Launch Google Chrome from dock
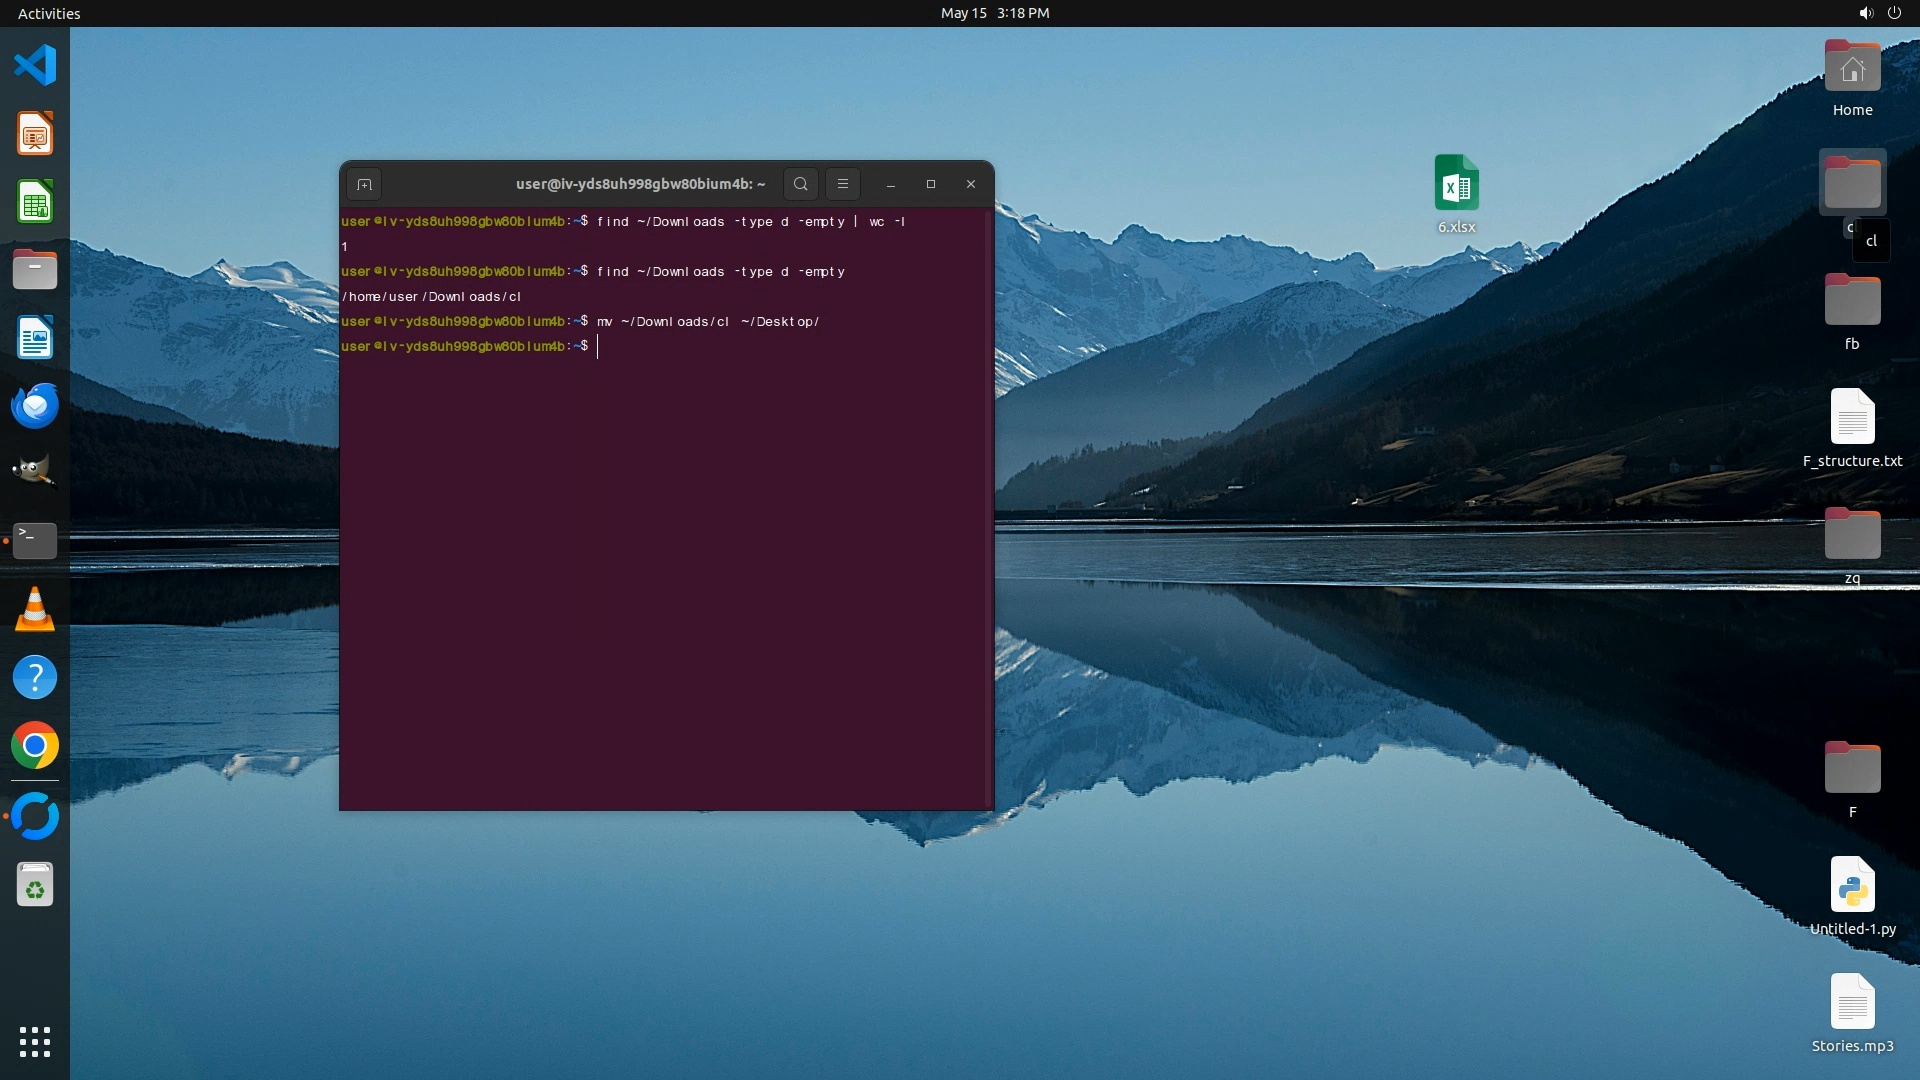Screen dimensions: 1920x1080 [x=35, y=746]
